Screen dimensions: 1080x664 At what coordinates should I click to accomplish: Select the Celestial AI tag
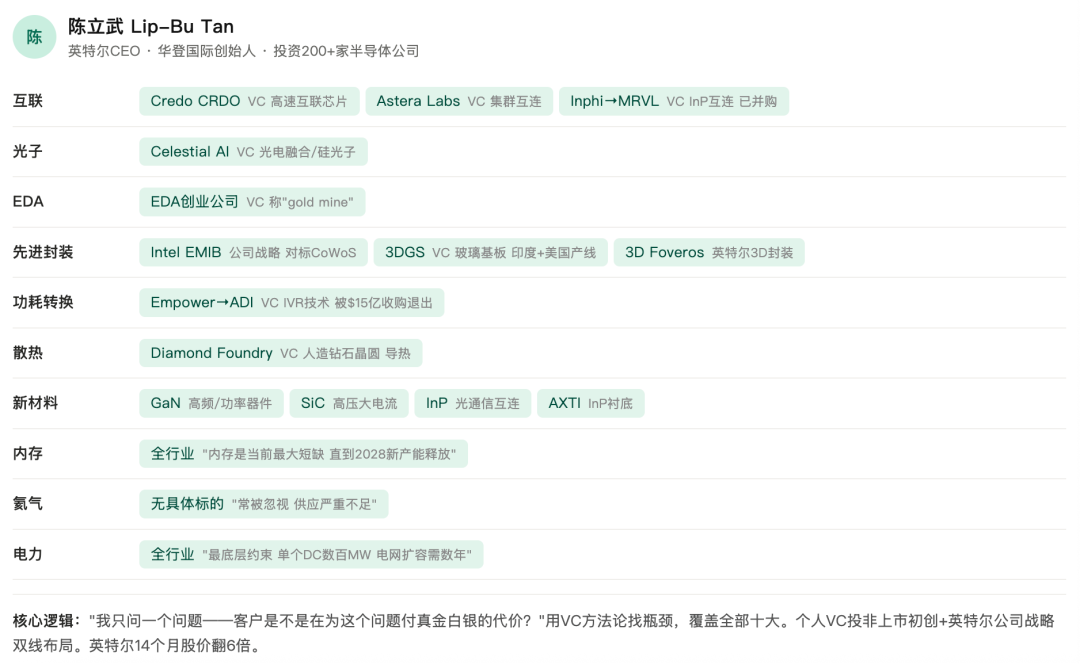tap(253, 152)
